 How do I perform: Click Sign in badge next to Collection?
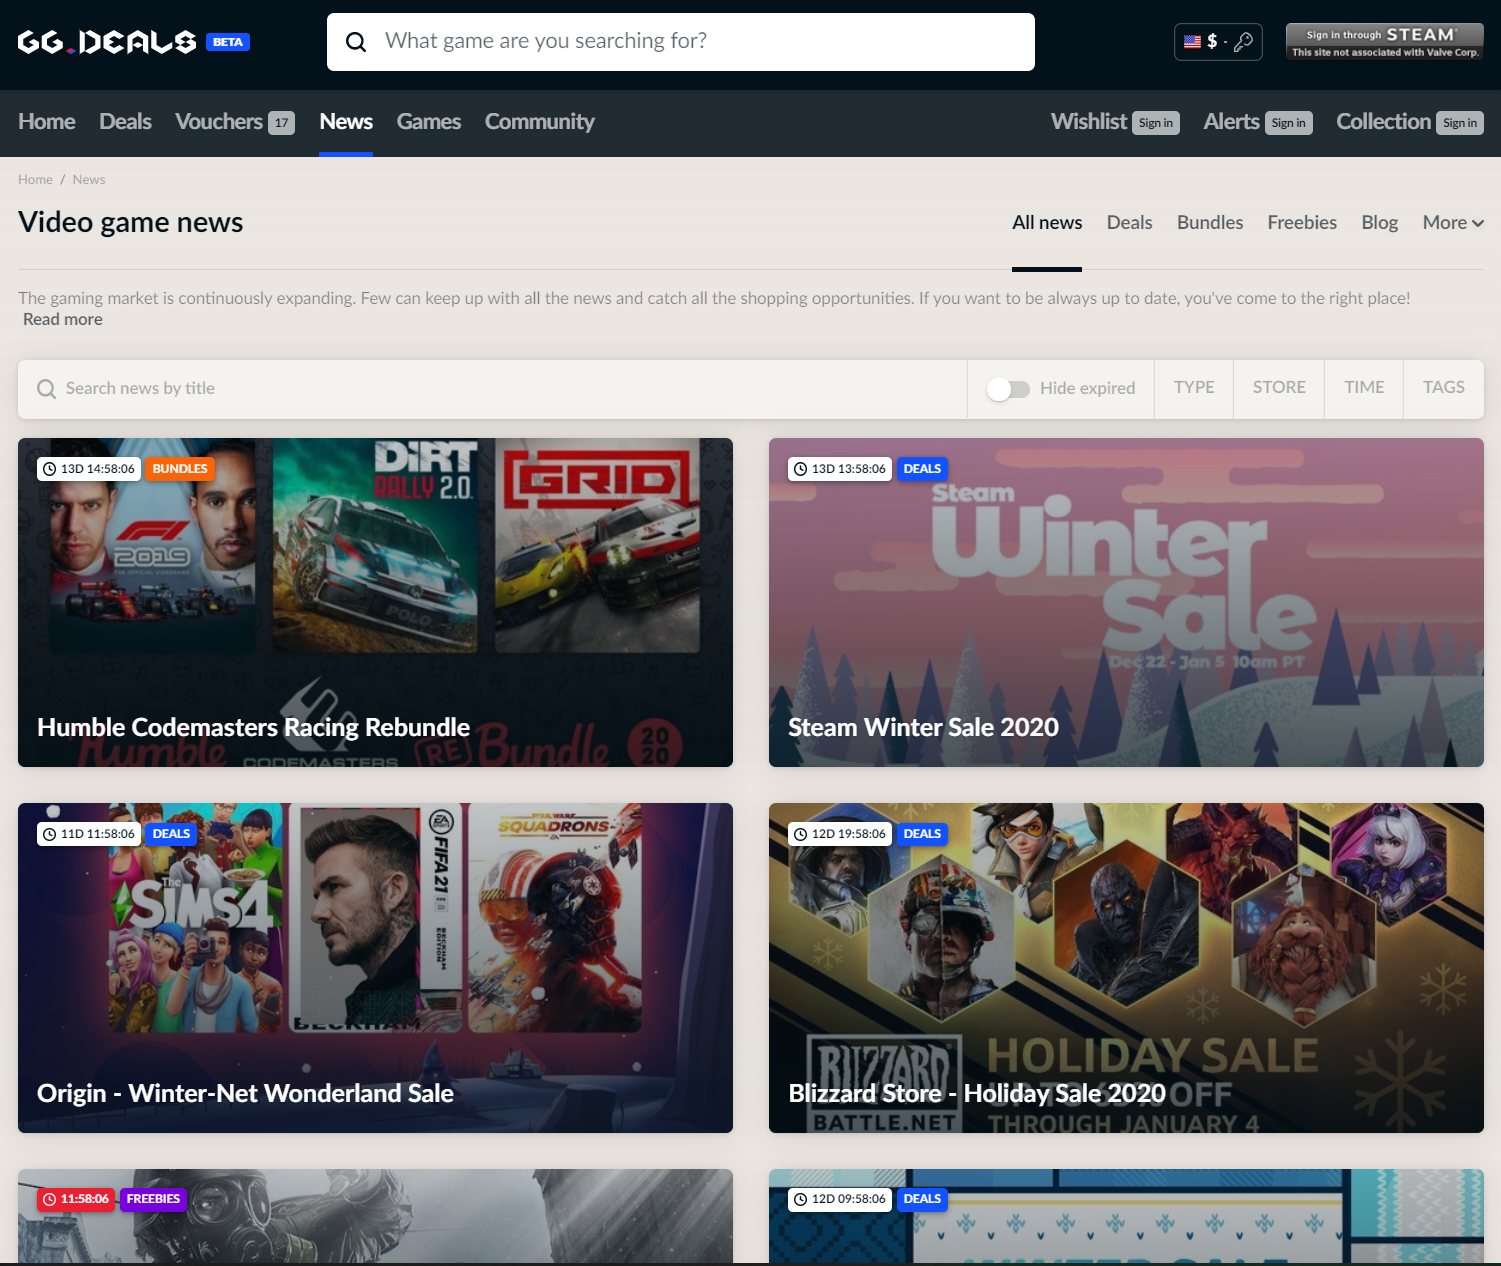coord(1460,123)
